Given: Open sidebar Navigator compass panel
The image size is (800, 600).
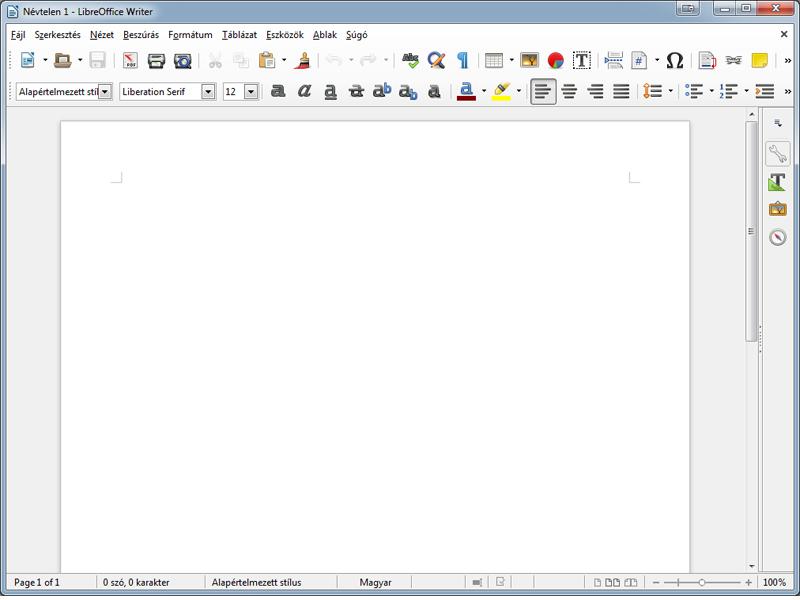Looking at the screenshot, I should pyautogui.click(x=778, y=237).
